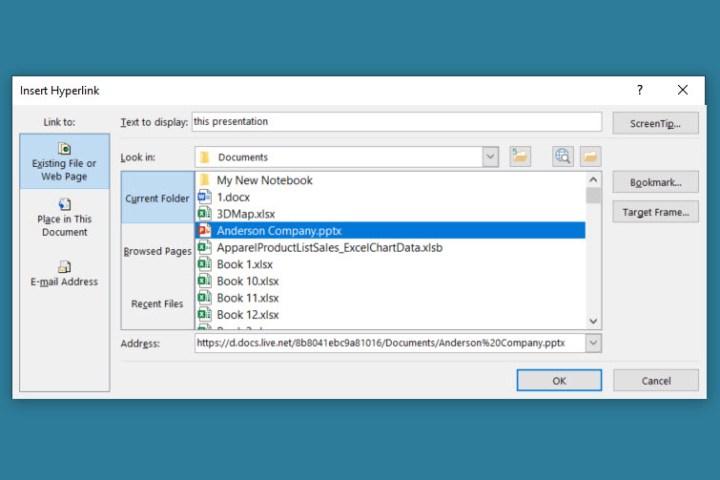Viewport: 720px width, 480px height.
Task: Switch to the Browsed Pages tab
Action: coord(157,251)
